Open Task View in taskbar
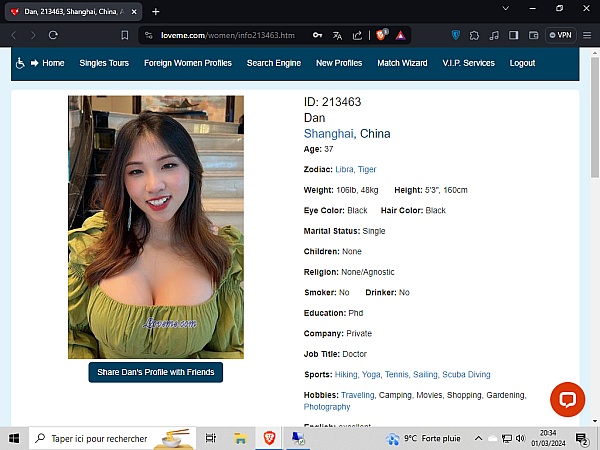 [211, 438]
